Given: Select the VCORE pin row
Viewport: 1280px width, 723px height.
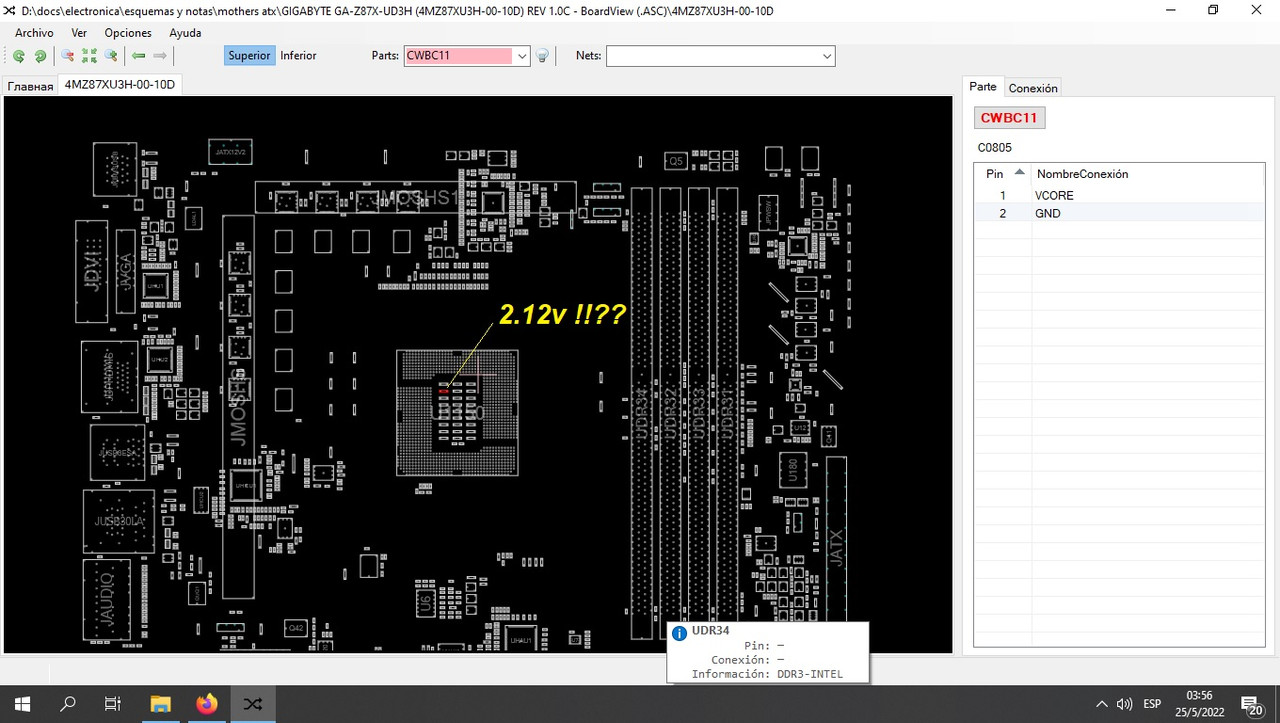Looking at the screenshot, I should [1121, 195].
